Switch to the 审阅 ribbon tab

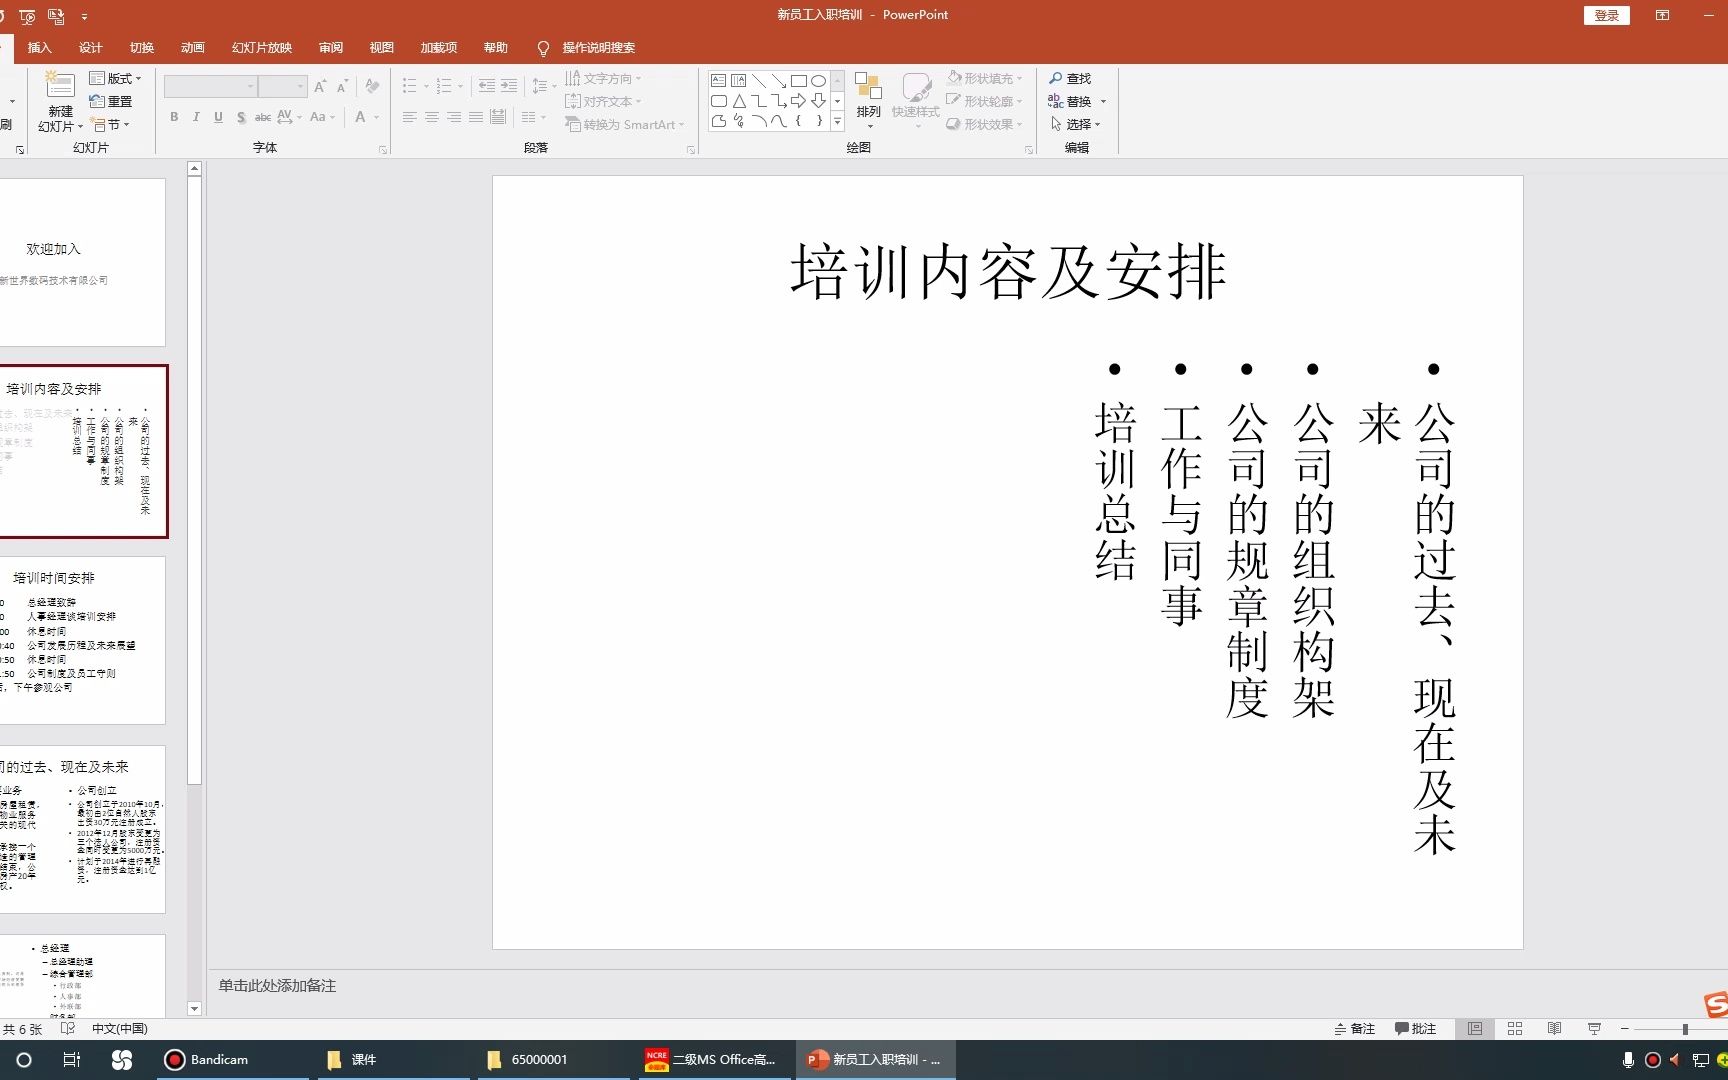tap(331, 47)
